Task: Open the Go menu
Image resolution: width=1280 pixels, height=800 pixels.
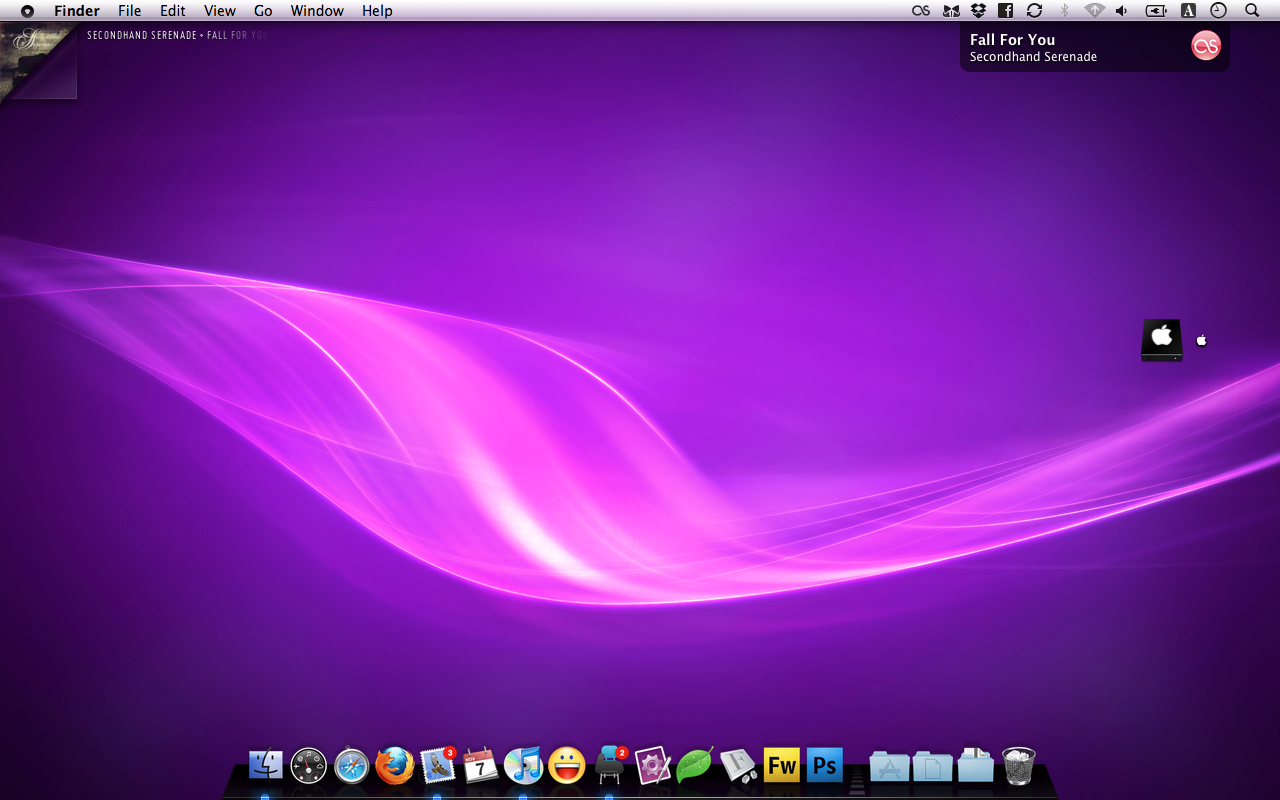Action: click(x=263, y=11)
